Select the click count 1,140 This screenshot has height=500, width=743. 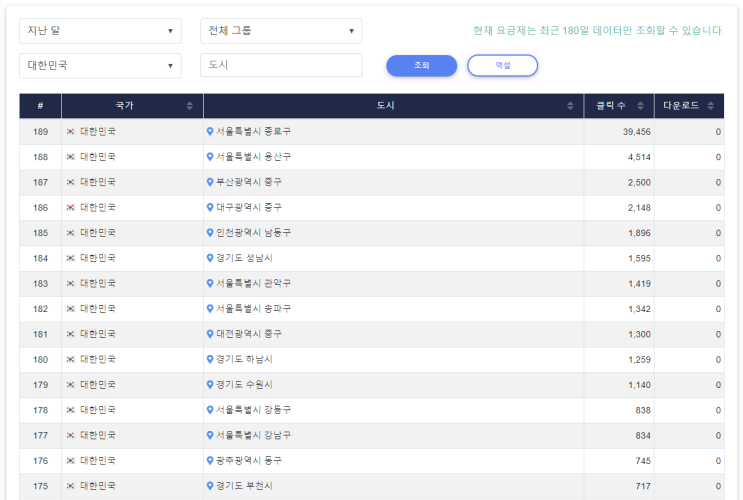[639, 385]
